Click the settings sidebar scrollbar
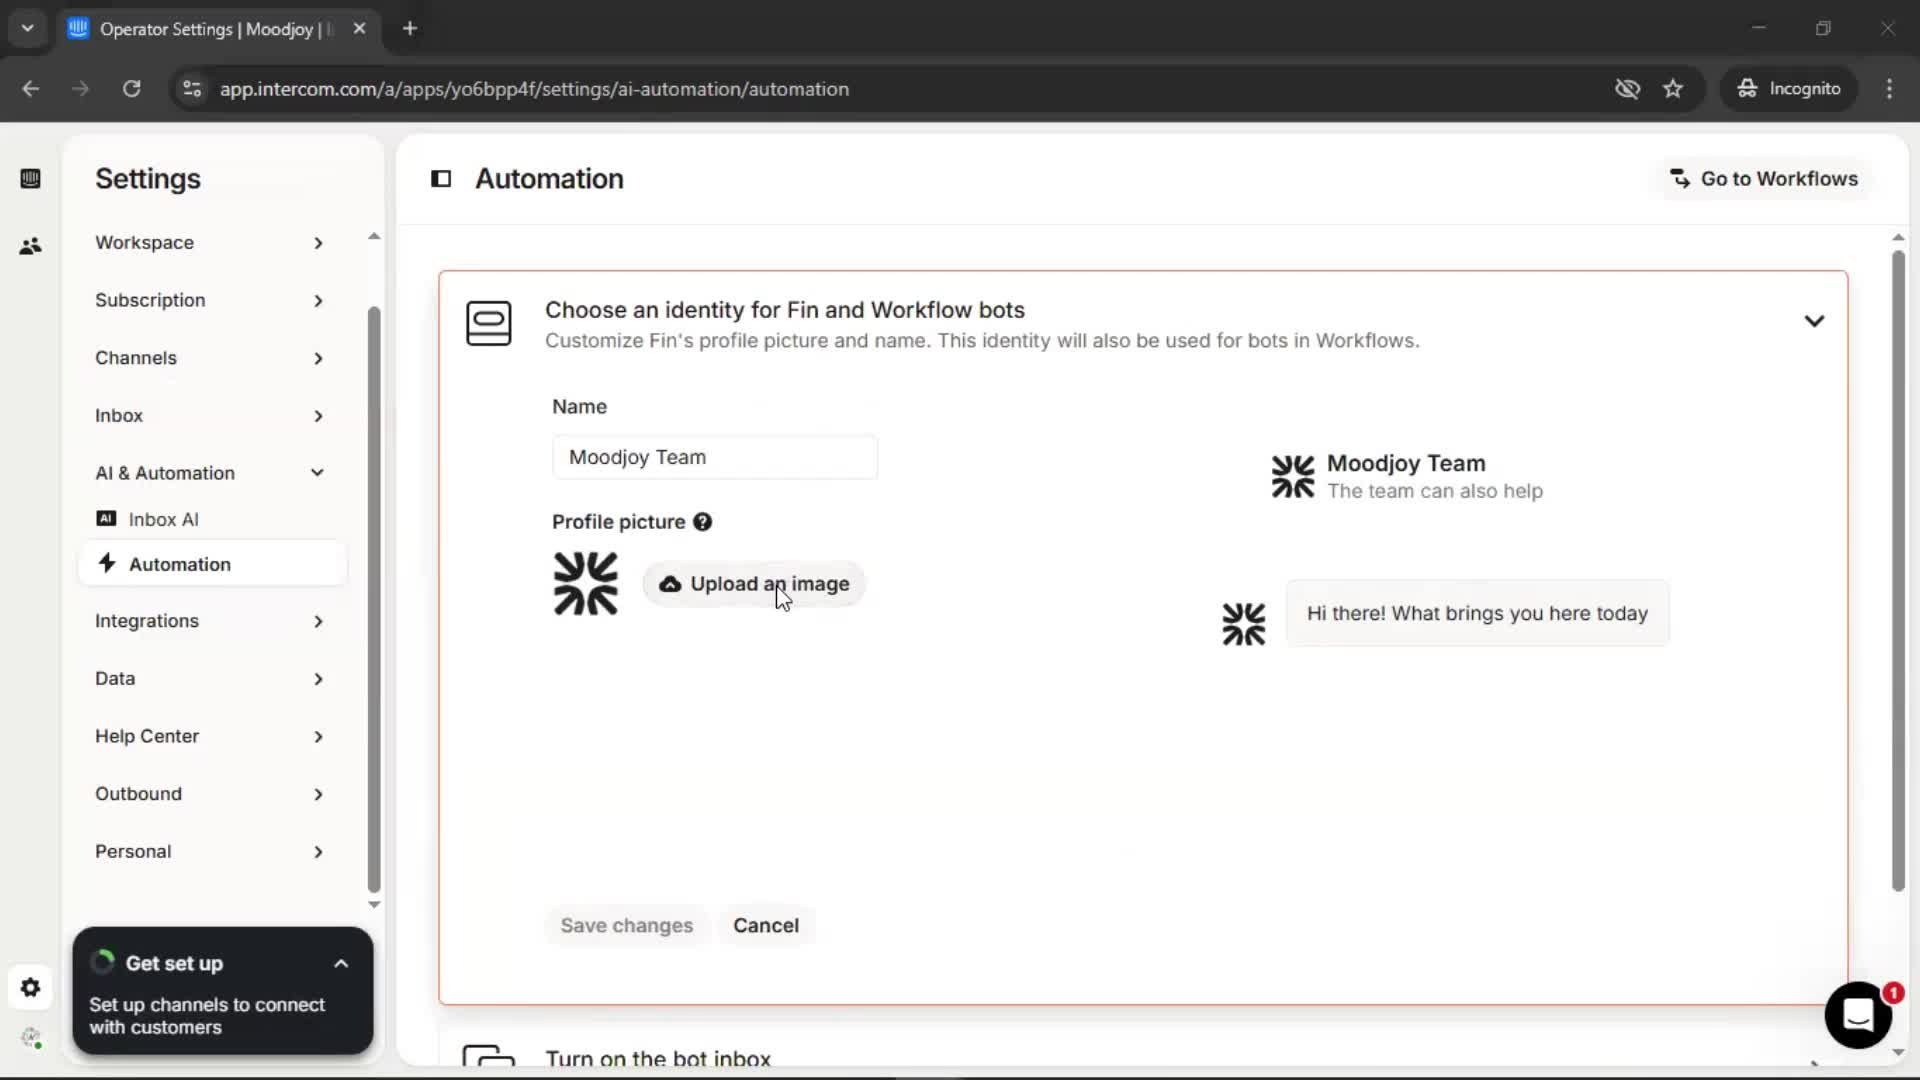The width and height of the screenshot is (1920, 1080). [x=374, y=600]
